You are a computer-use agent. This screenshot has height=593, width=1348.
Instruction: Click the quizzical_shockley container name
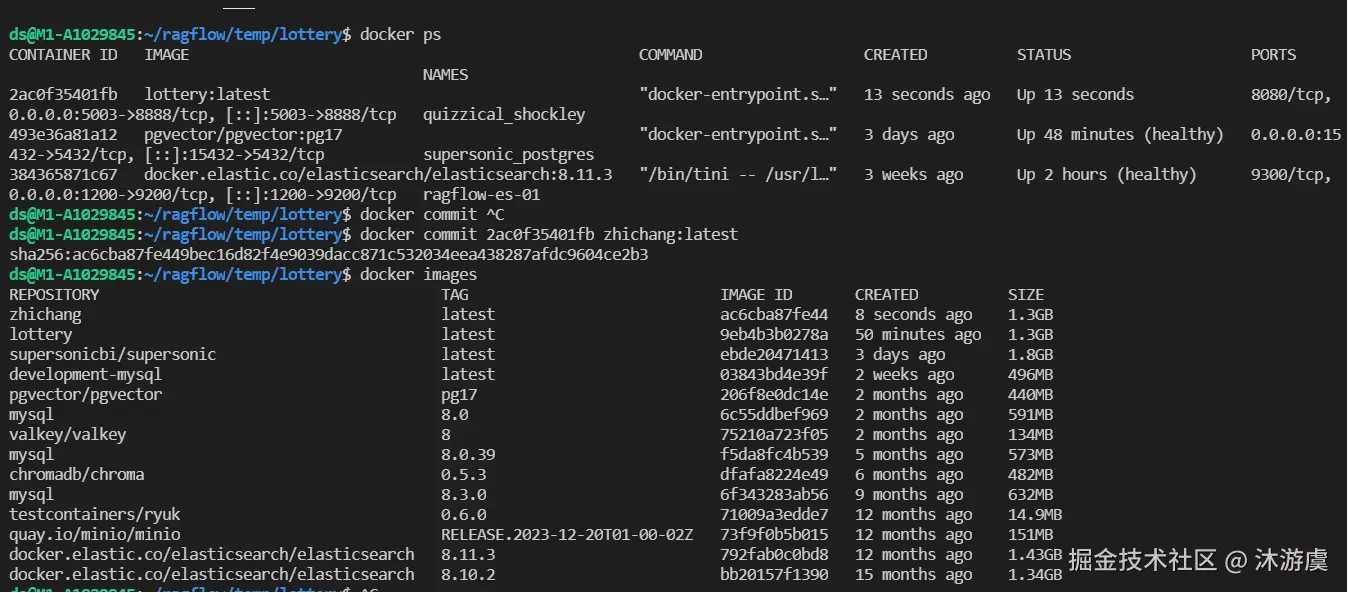(503, 114)
